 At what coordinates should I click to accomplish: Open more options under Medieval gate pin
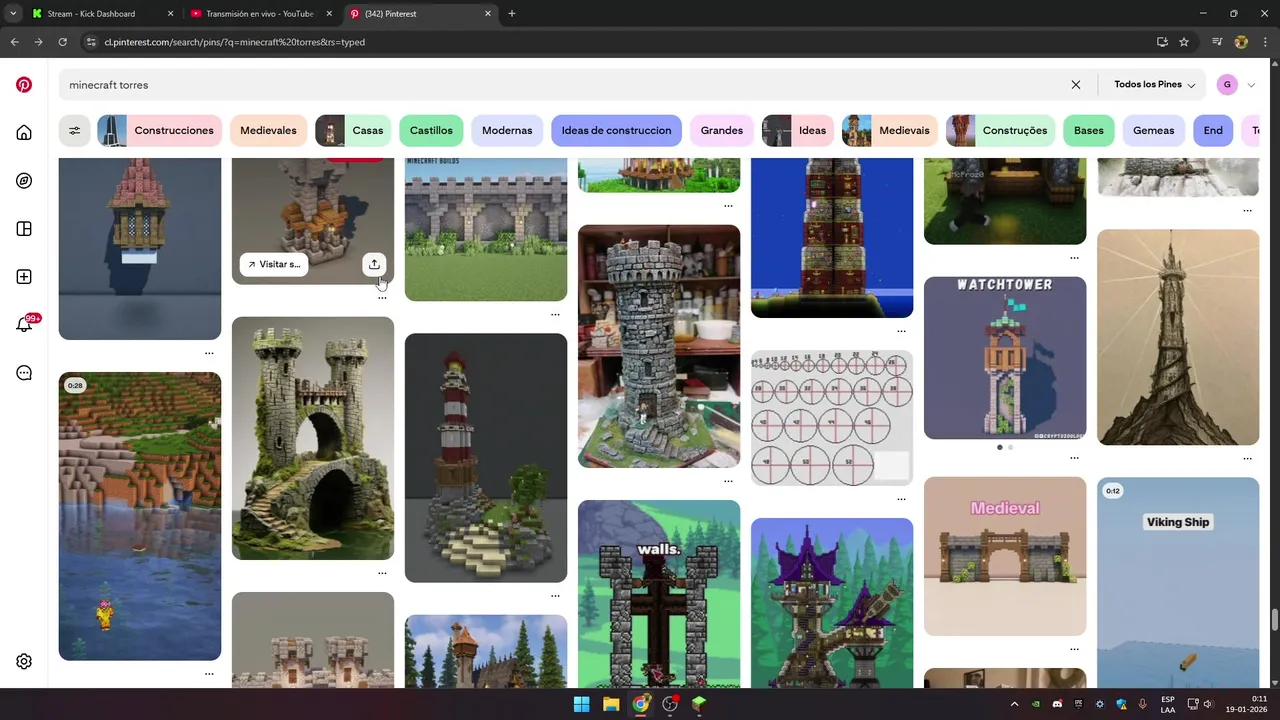click(1074, 649)
